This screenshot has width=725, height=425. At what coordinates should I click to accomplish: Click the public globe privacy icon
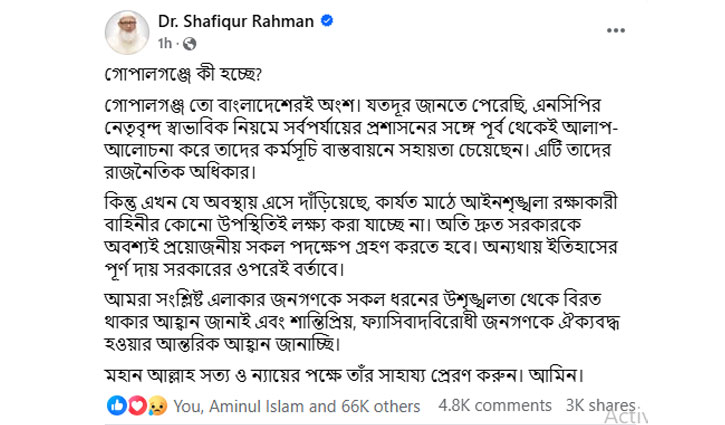pos(190,43)
